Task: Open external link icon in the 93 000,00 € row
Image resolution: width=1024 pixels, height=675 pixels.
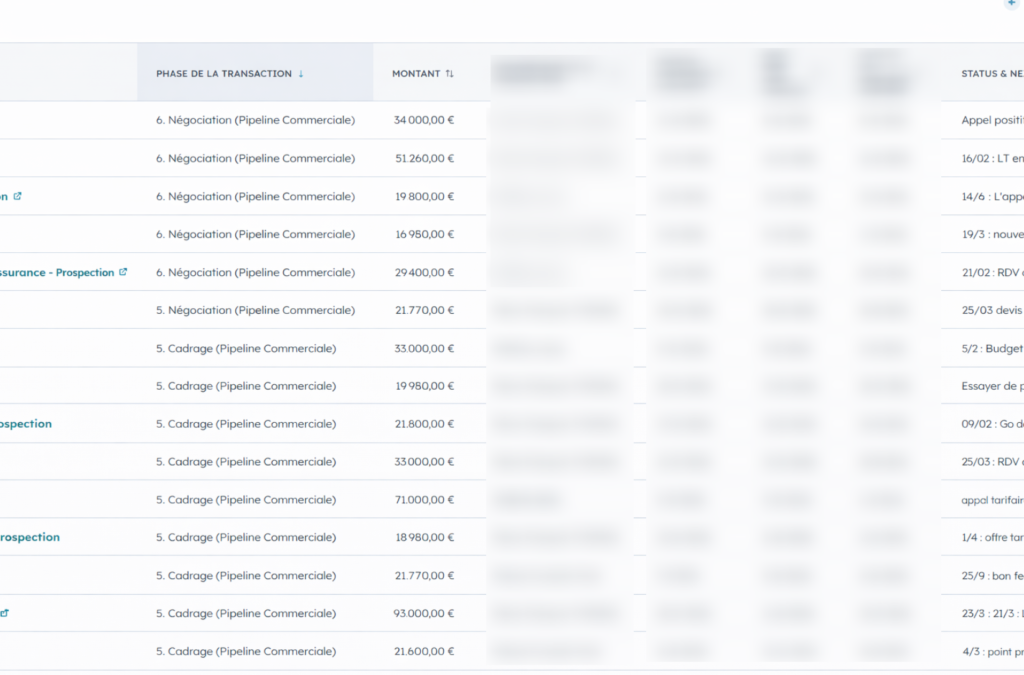Action: [5, 613]
